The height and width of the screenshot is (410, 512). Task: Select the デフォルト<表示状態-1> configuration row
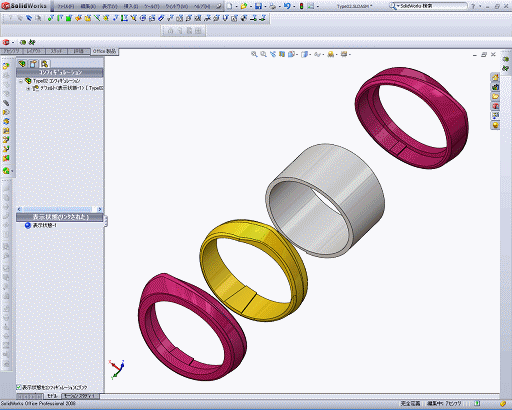click(68, 88)
